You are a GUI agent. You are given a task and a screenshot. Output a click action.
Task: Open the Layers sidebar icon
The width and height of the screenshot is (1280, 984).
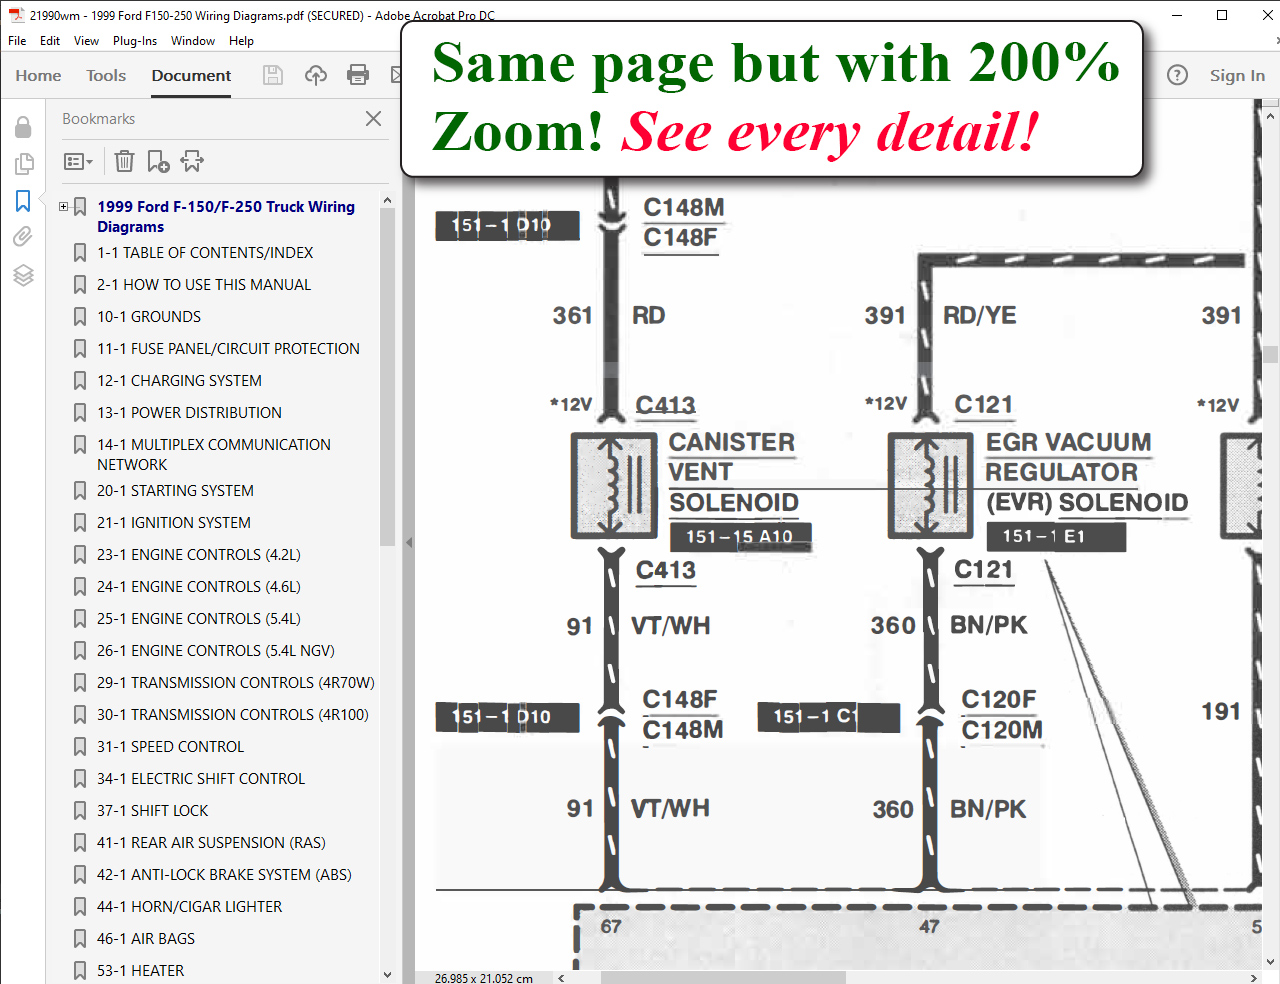click(23, 275)
